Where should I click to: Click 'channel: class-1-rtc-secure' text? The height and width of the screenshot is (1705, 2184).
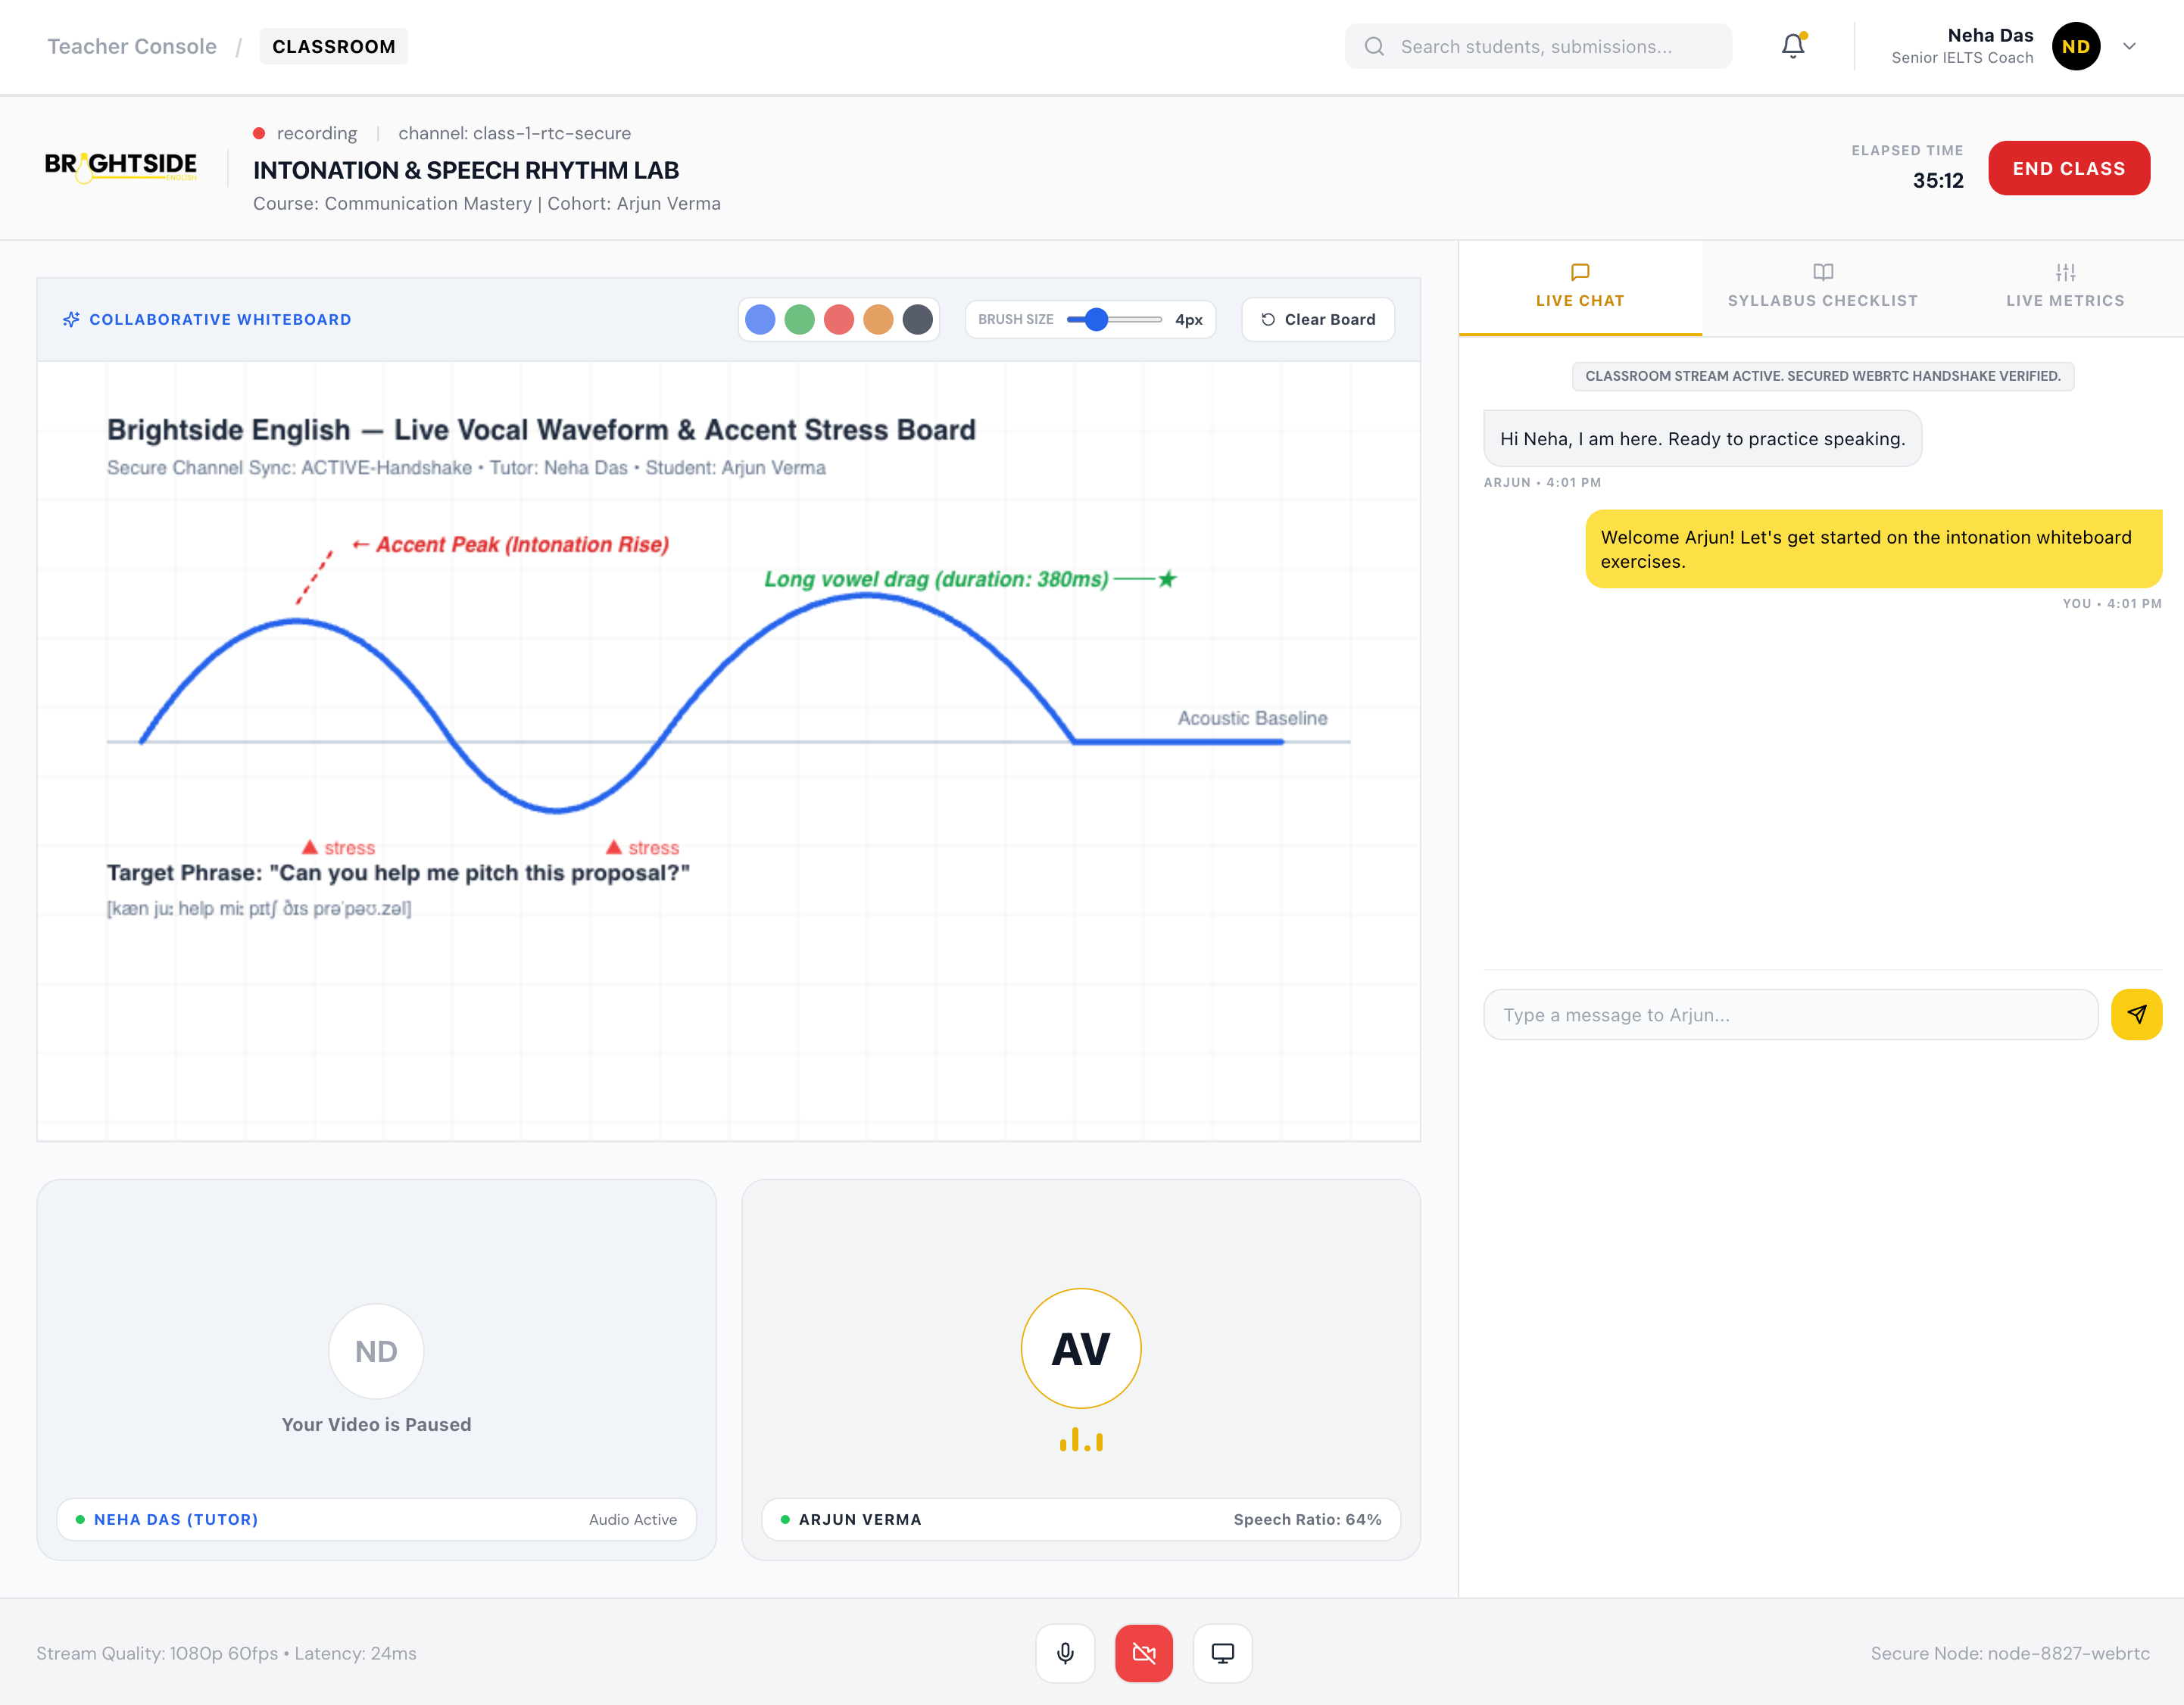514,133
